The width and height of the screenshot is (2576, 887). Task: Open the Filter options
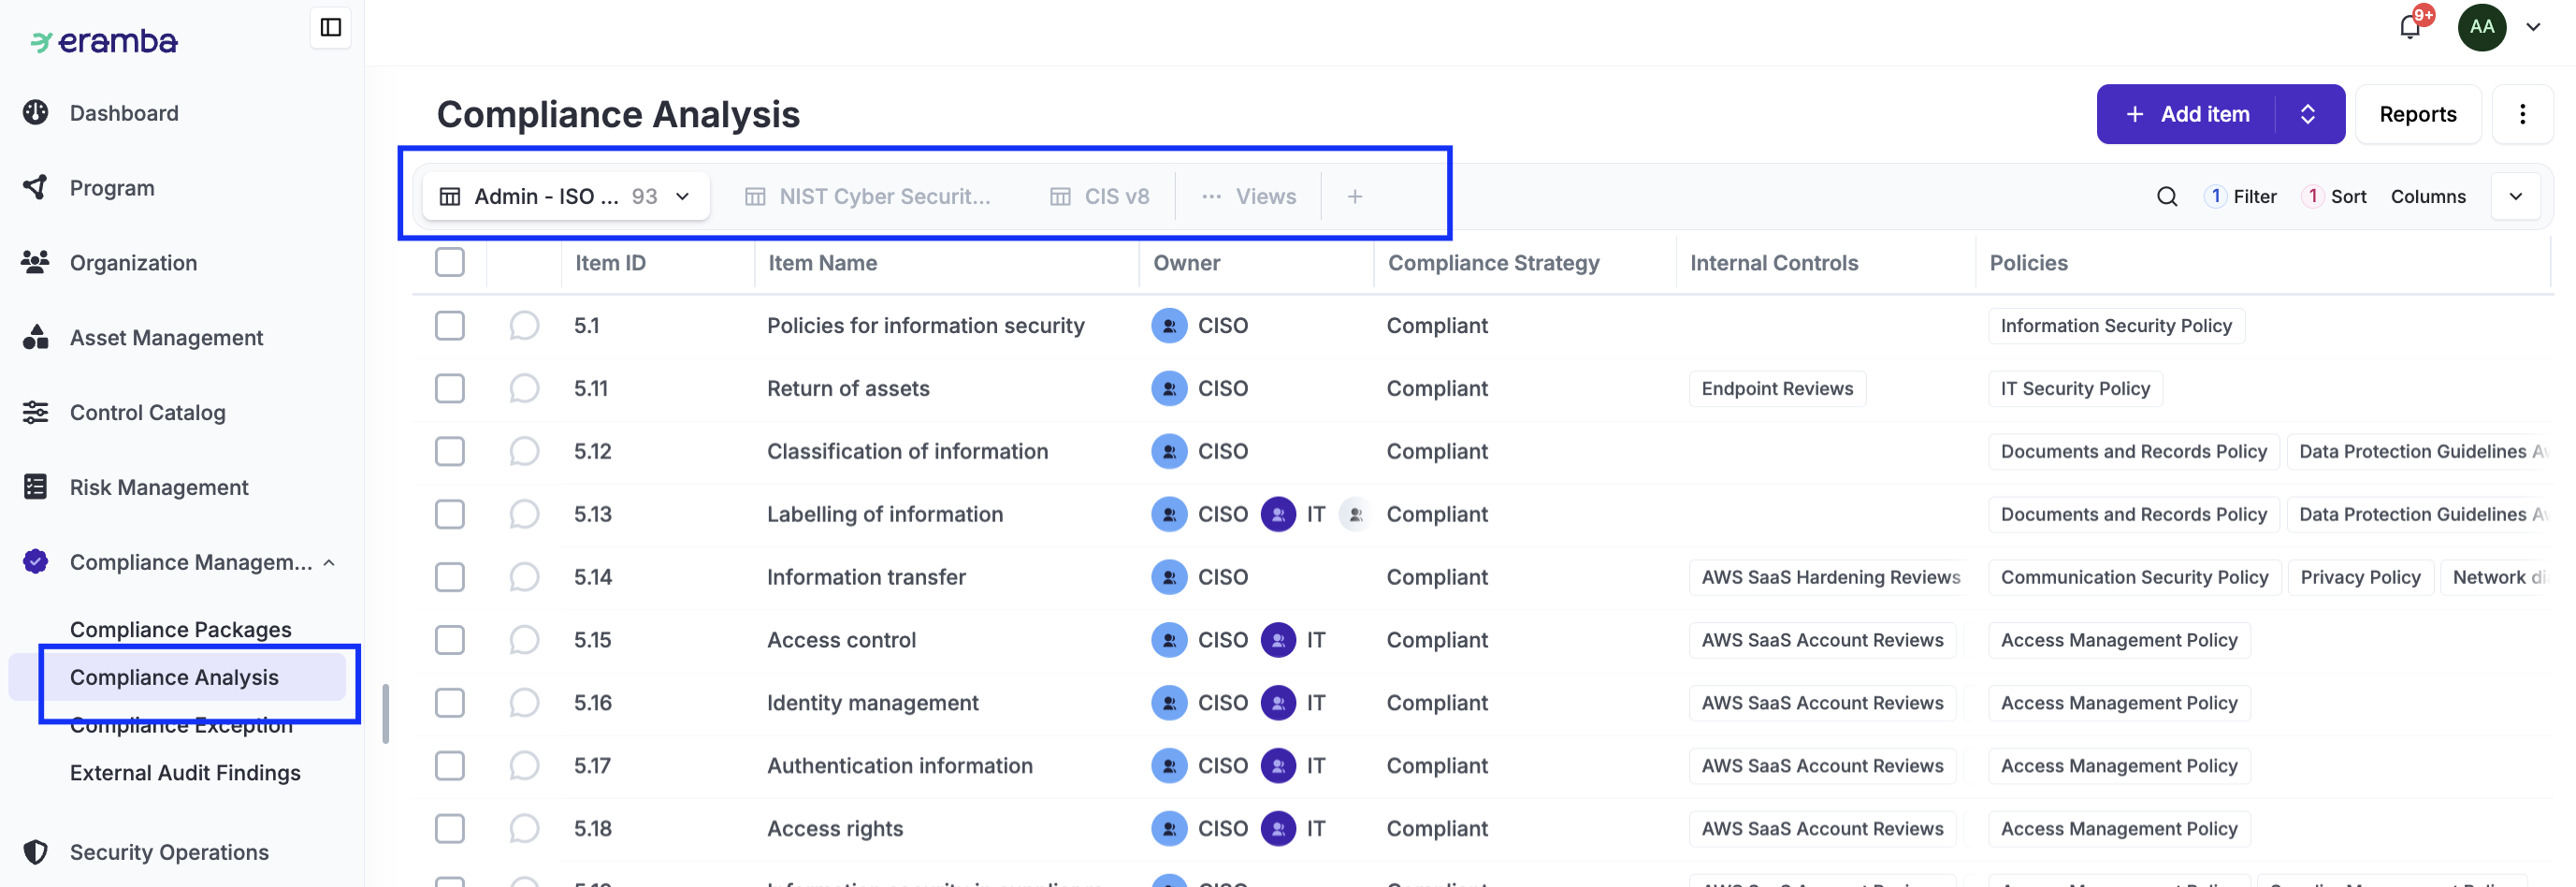pos(2241,197)
